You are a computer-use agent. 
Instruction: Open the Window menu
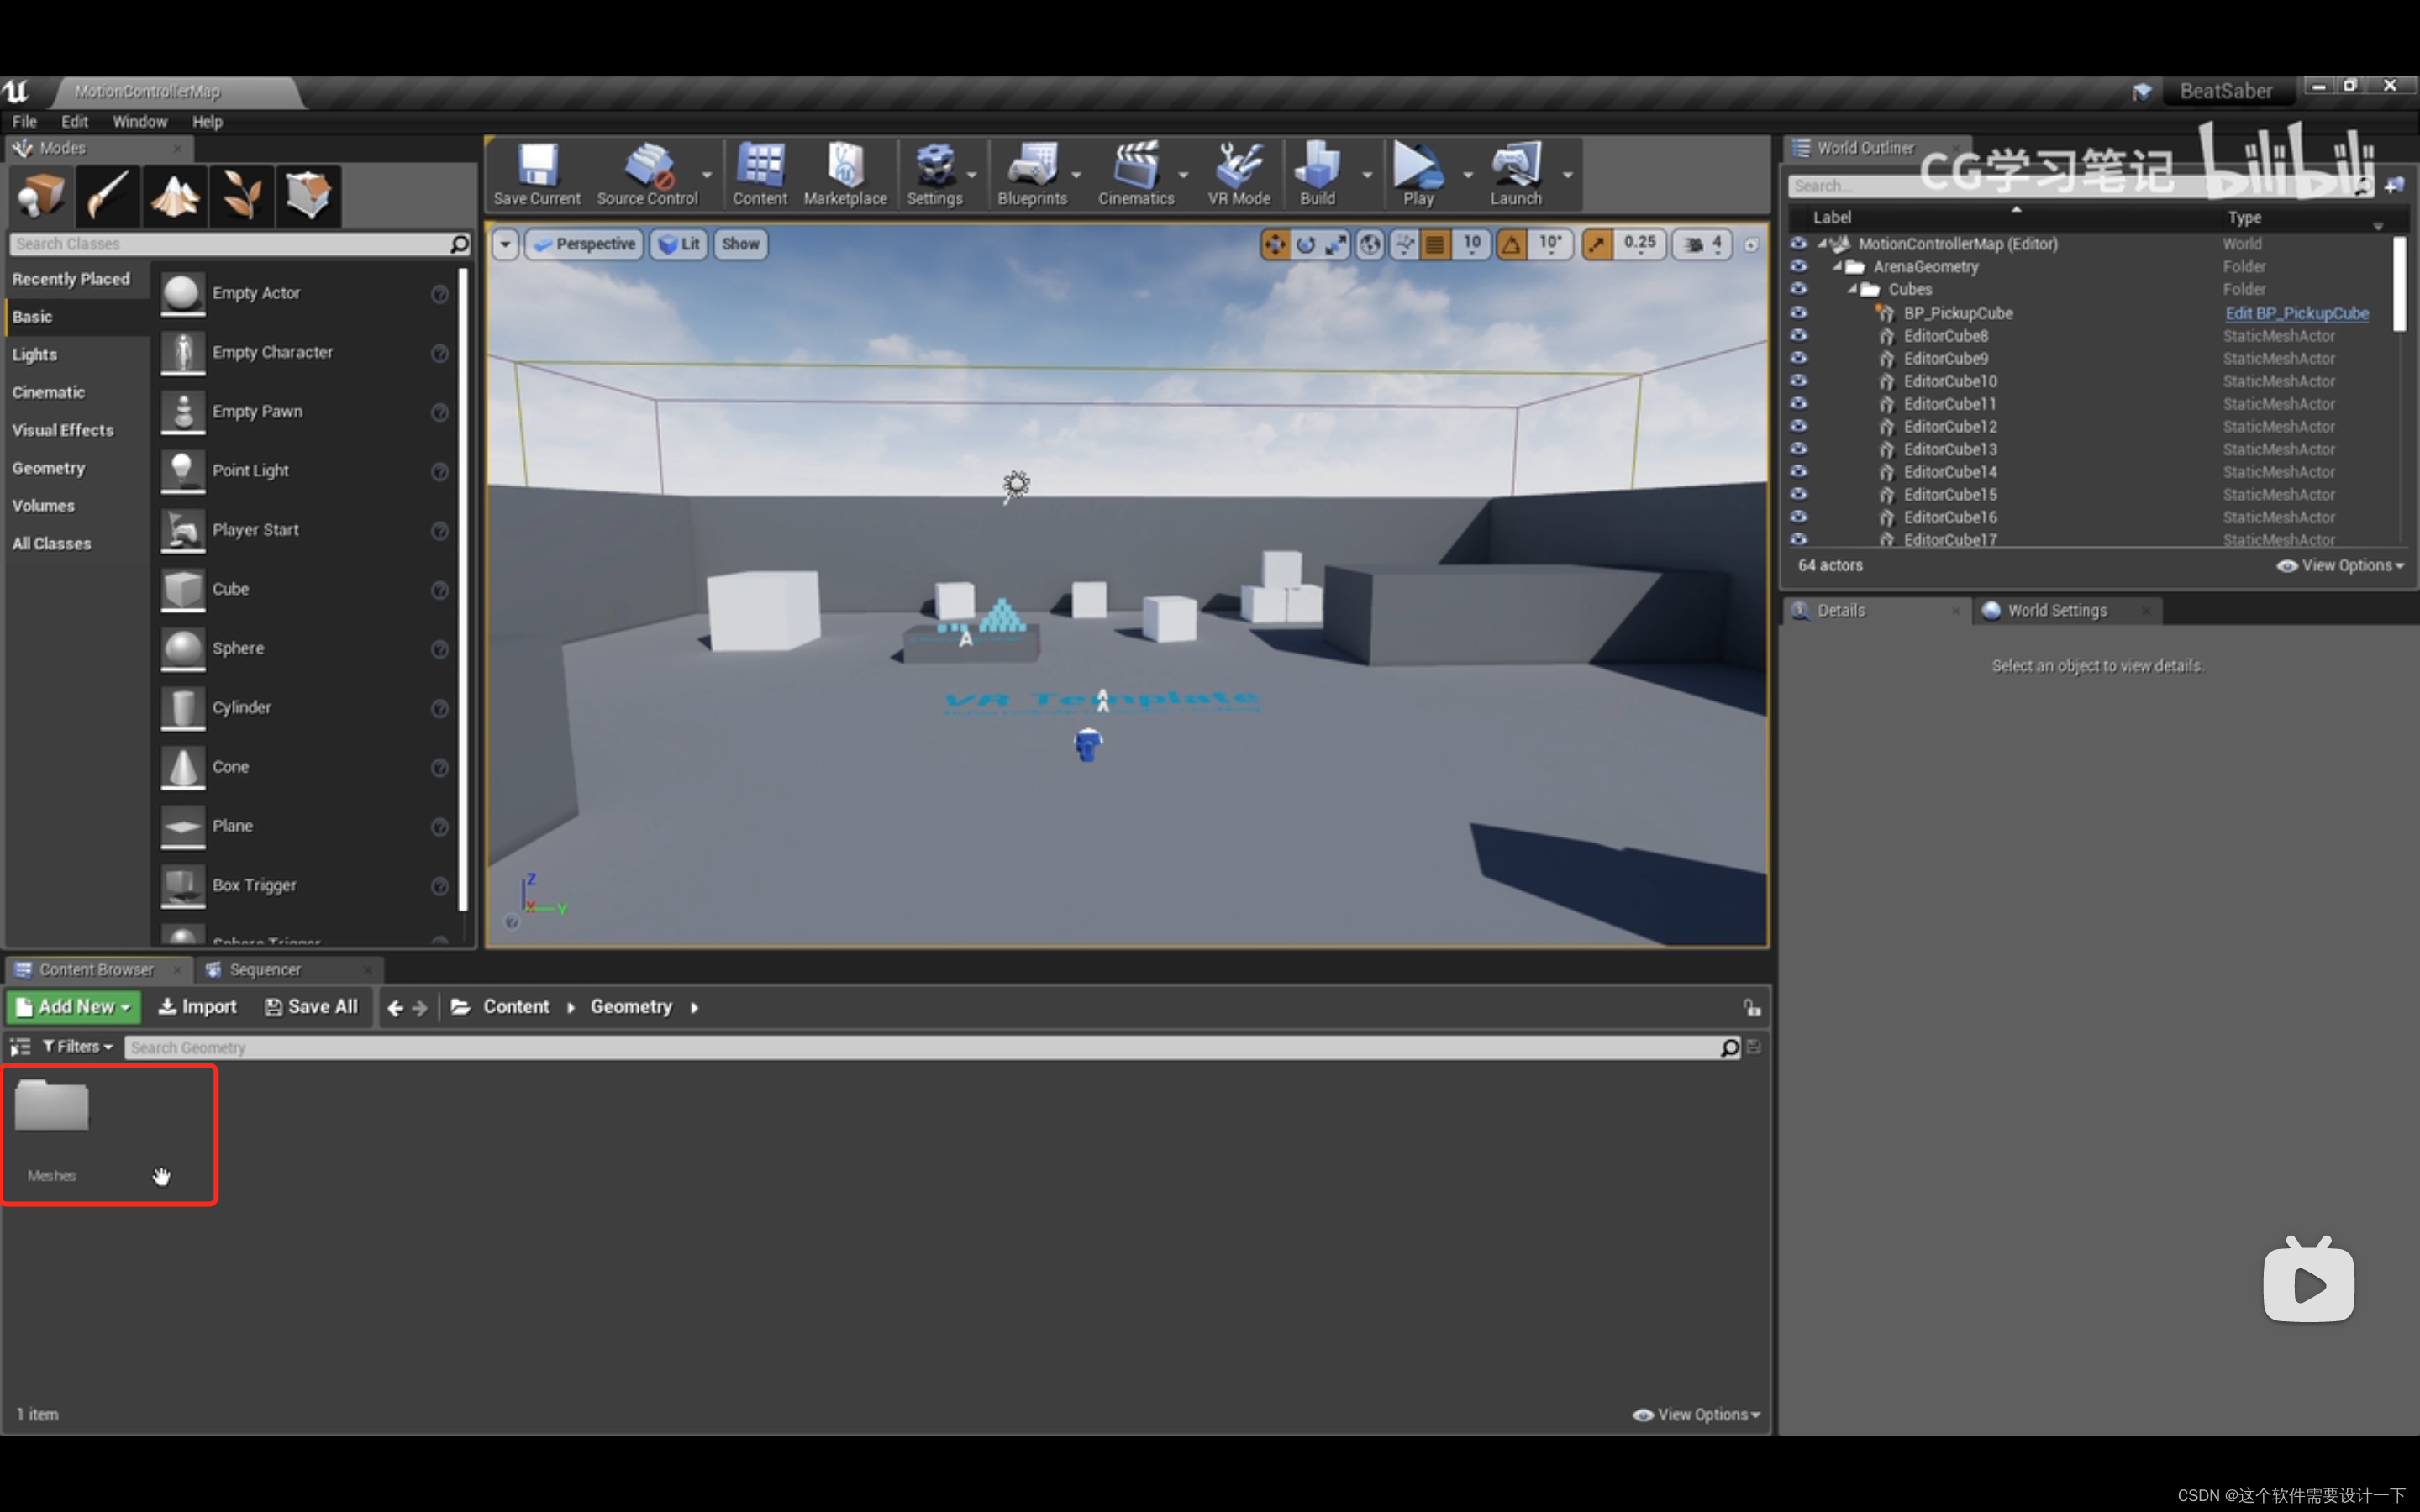(x=138, y=122)
